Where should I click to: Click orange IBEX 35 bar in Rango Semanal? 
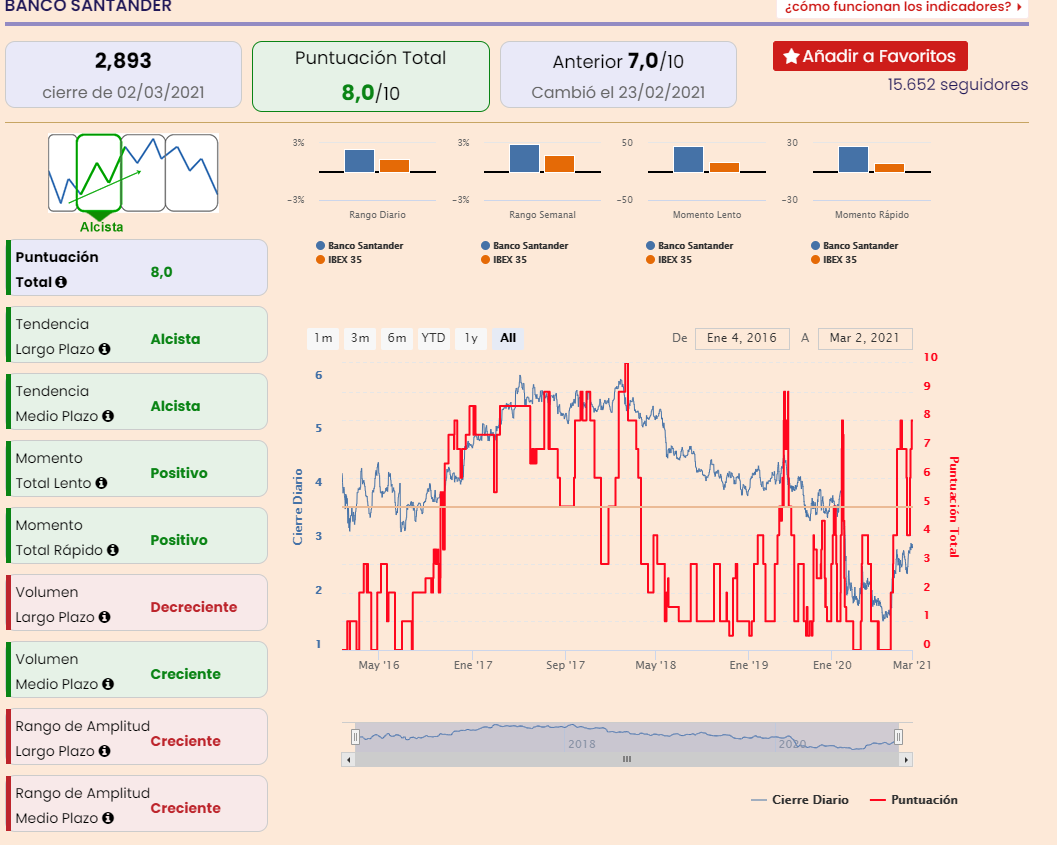click(560, 164)
